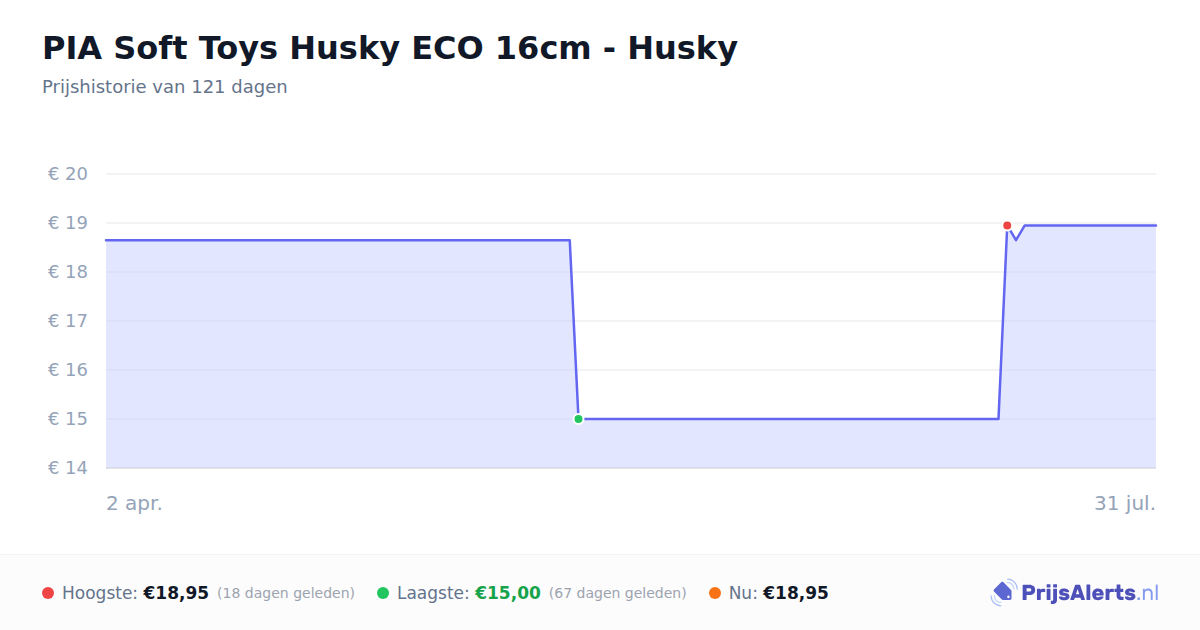The width and height of the screenshot is (1200, 630).
Task: Click the € 19 axis label
Action: pyautogui.click(x=68, y=223)
